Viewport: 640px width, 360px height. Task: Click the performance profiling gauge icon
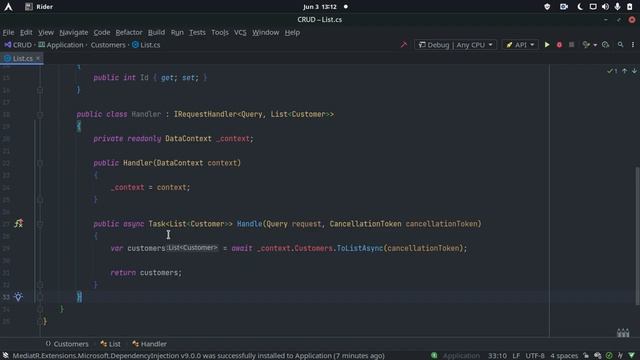click(x=605, y=44)
